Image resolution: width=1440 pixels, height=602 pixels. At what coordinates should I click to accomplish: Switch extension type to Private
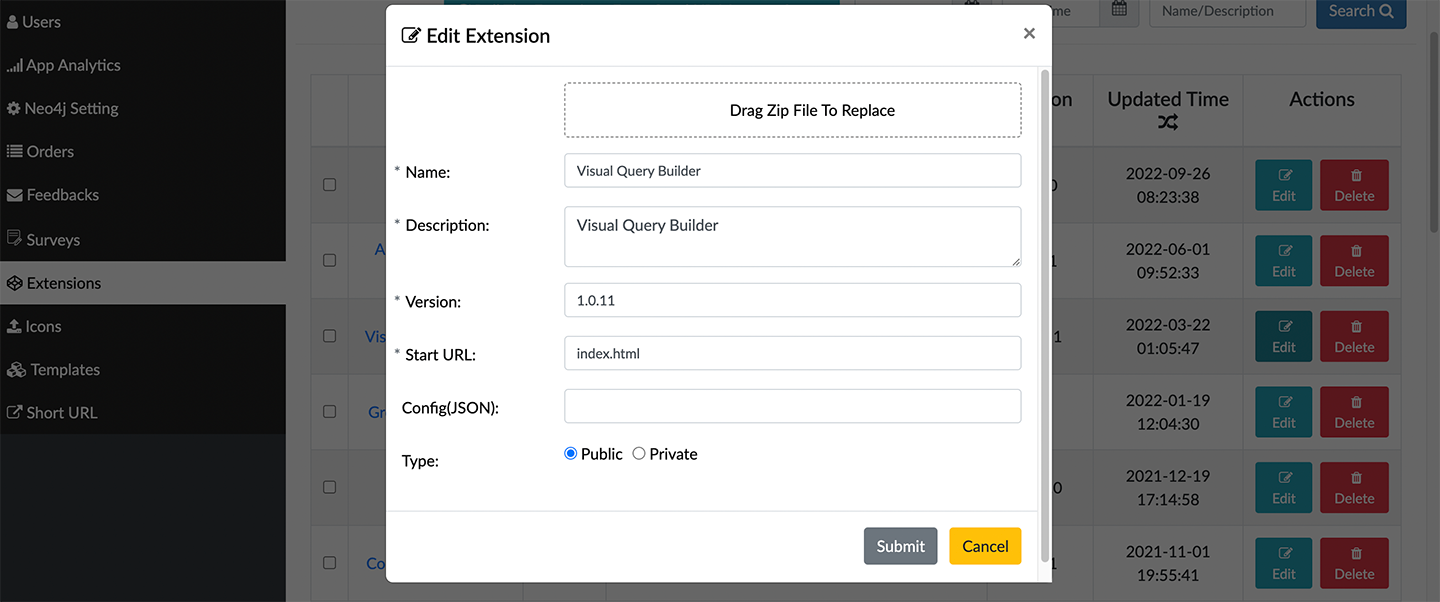pos(639,453)
